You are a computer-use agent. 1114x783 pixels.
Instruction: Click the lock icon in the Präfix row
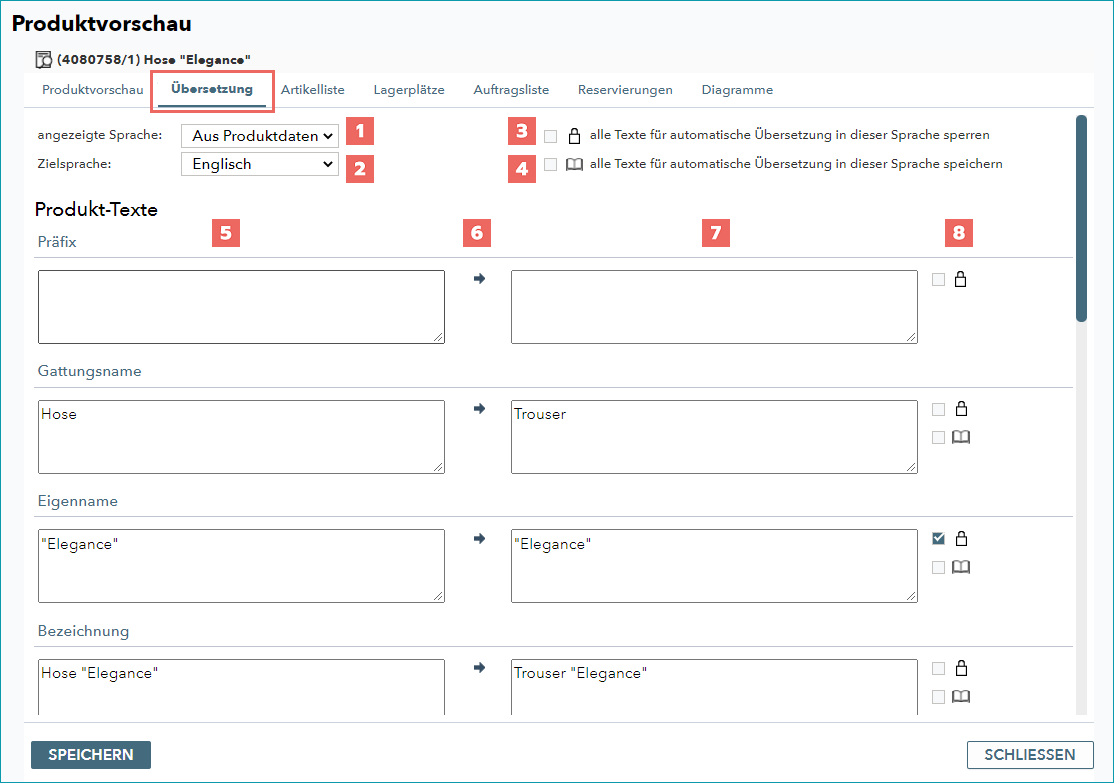(961, 279)
